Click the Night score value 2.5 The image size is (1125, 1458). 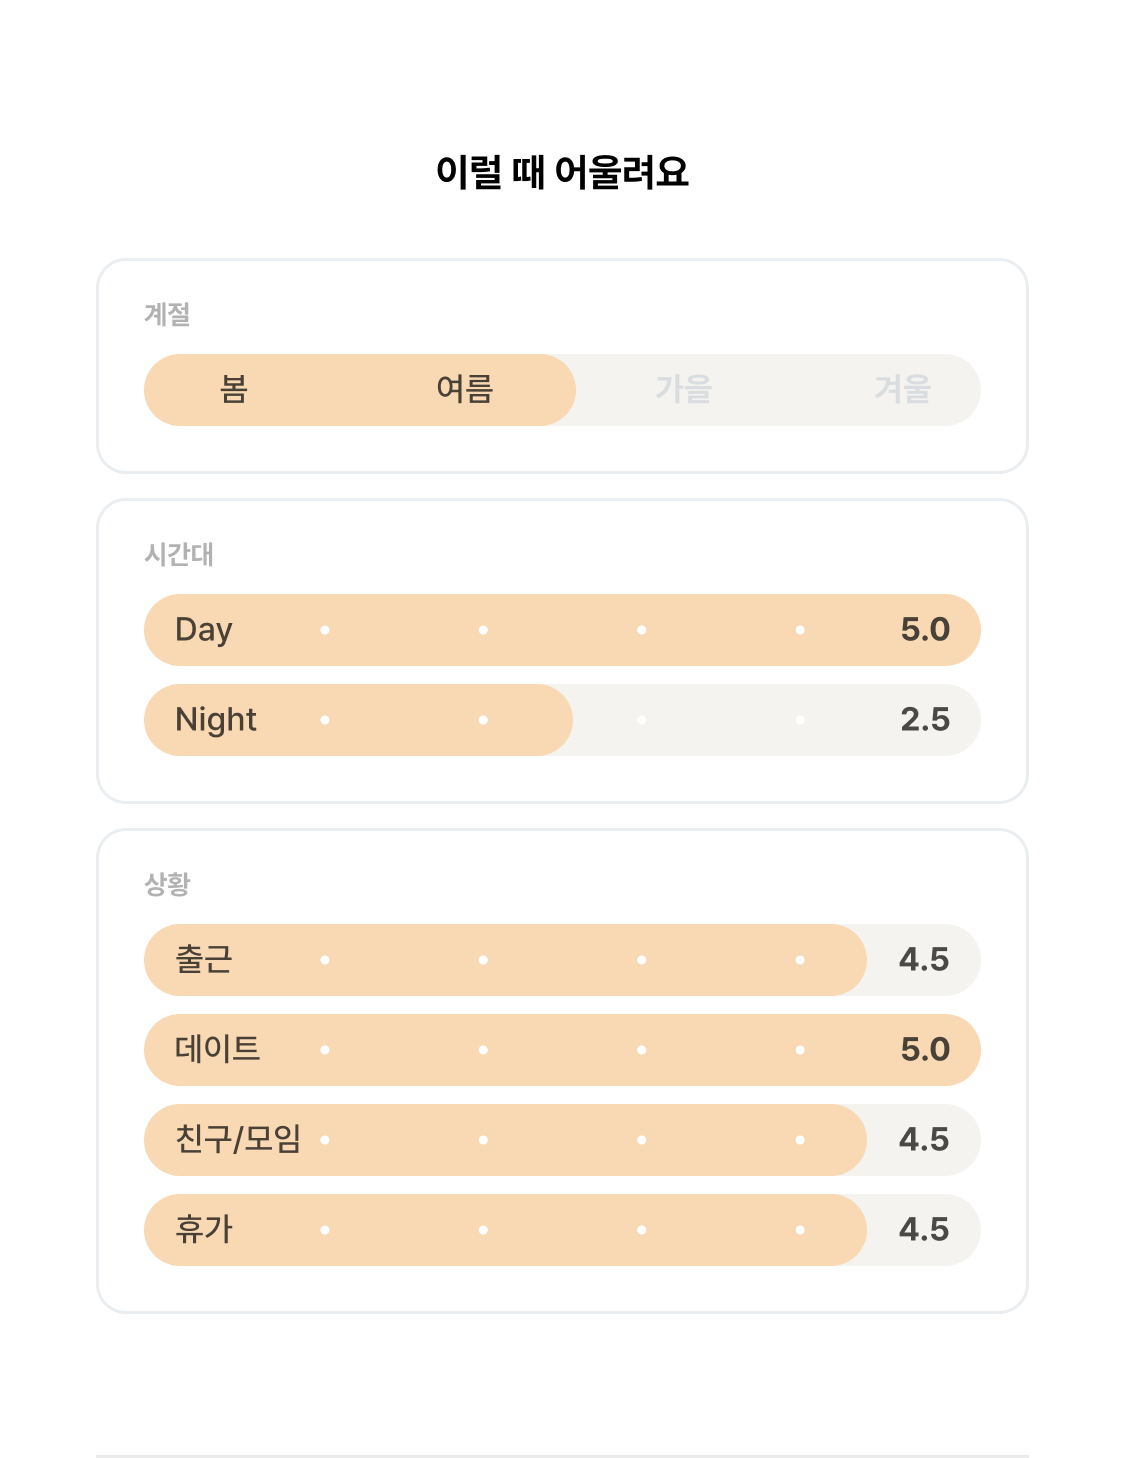[925, 720]
